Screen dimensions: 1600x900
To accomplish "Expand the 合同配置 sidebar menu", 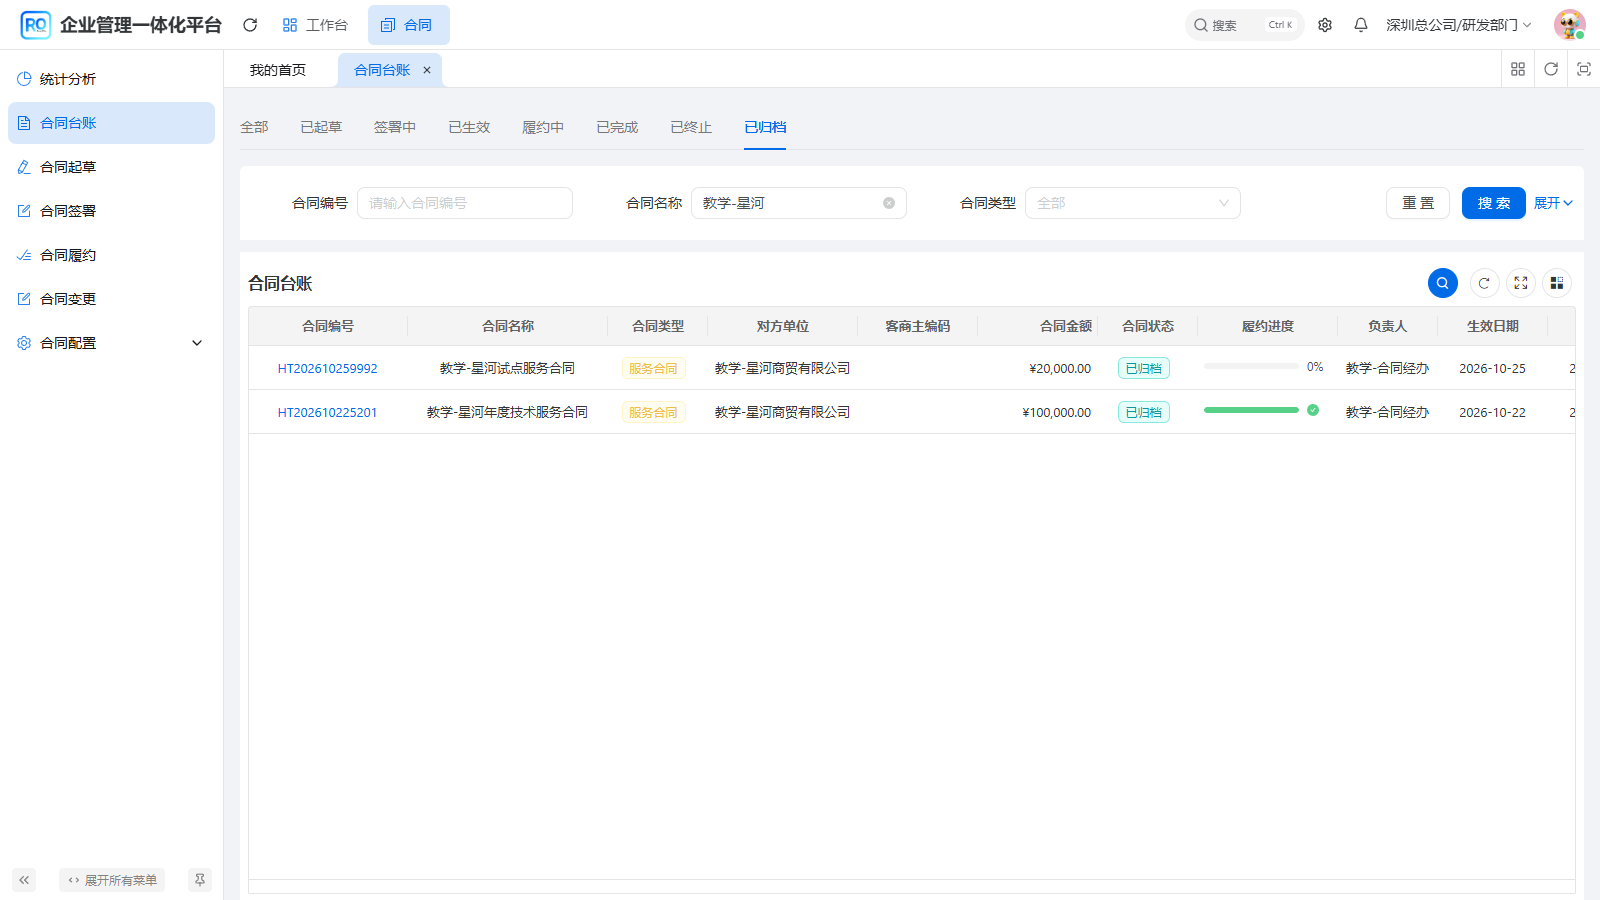I will pyautogui.click(x=111, y=343).
